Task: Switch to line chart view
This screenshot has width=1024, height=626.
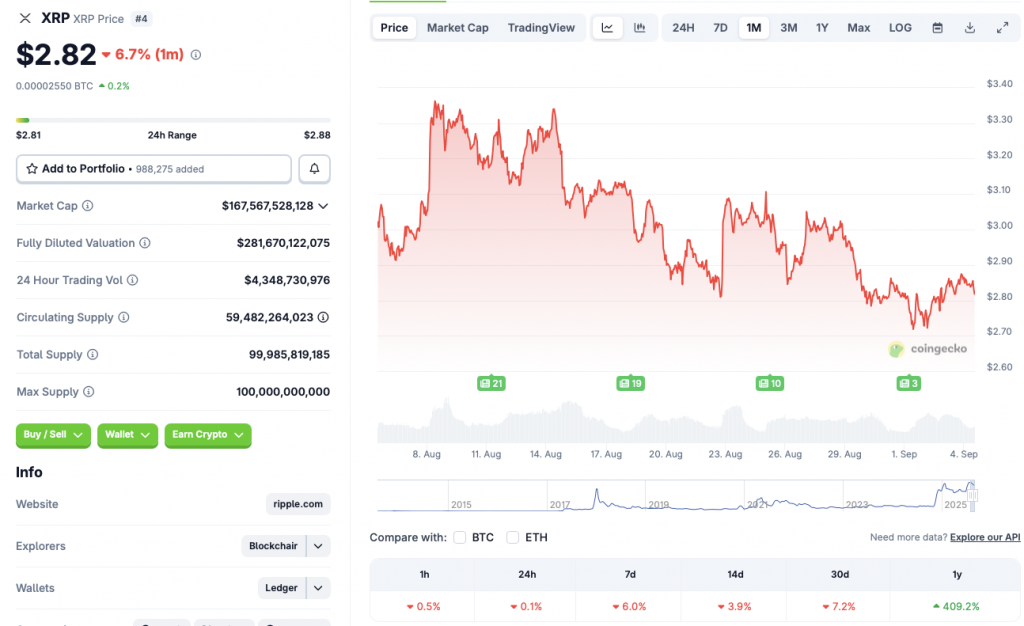Action: 607,28
